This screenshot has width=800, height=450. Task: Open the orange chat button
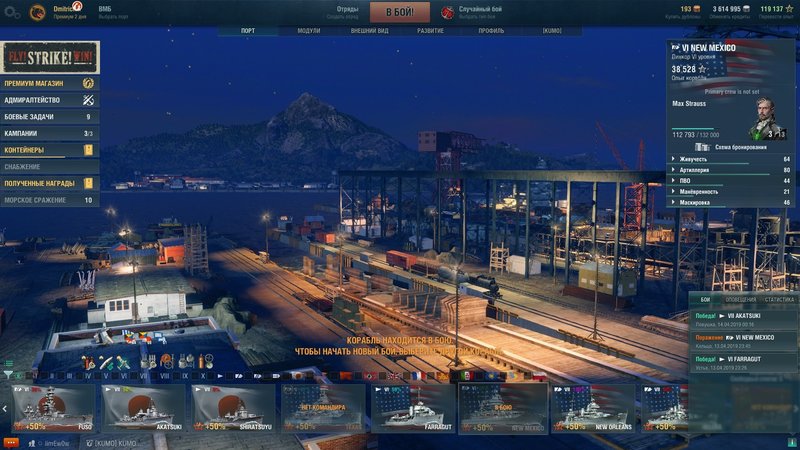tap(11, 443)
